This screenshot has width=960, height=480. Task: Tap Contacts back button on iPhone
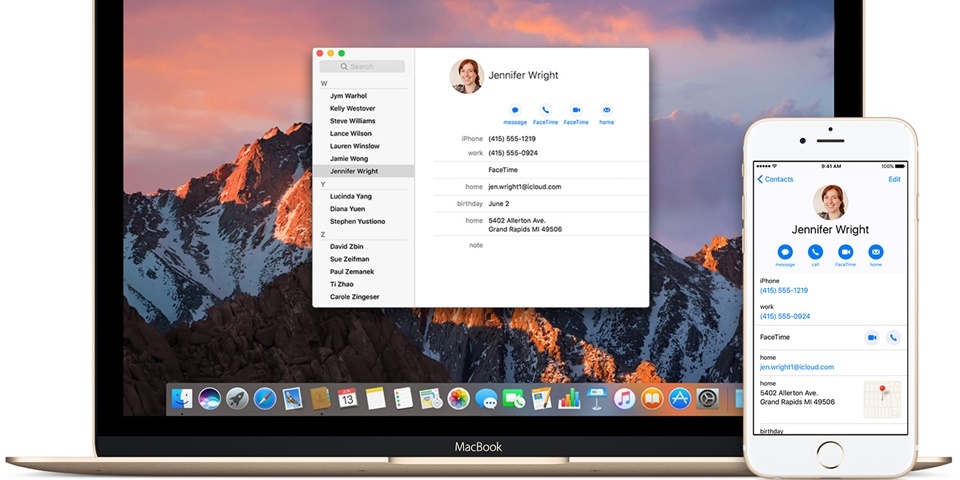[x=775, y=179]
